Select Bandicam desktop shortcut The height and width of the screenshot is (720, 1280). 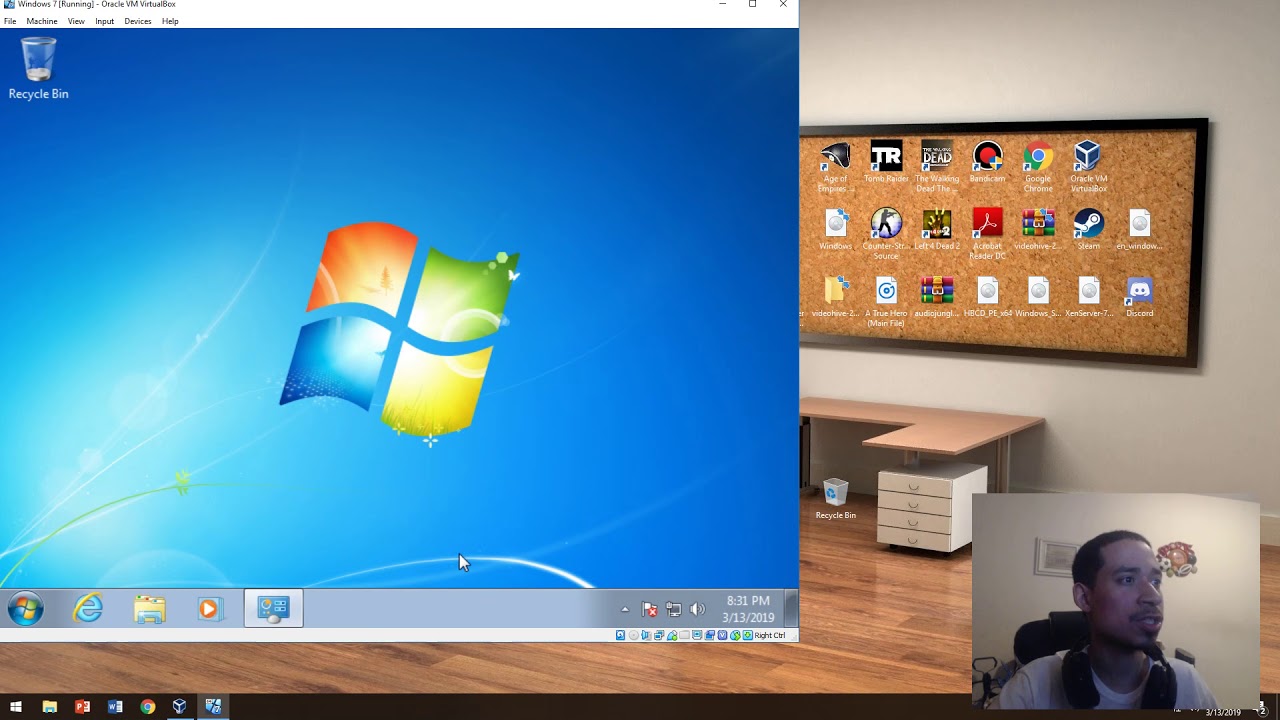click(987, 162)
